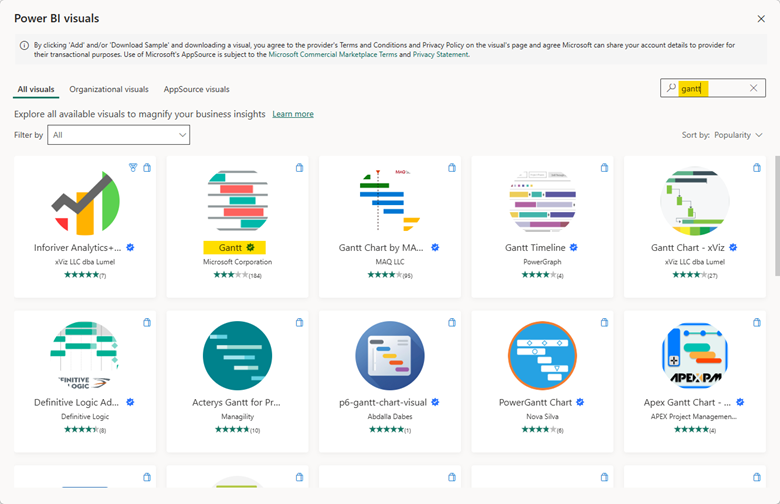This screenshot has height=504, width=780.
Task: Click the purchase bag icon on Gantt Microsoft card
Action: tap(299, 168)
